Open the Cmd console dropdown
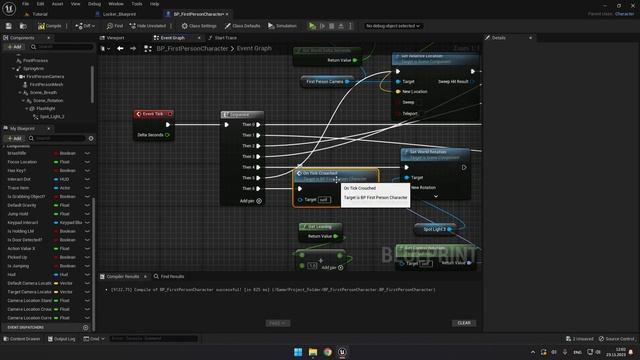This screenshot has width=640, height=360. coord(94,339)
